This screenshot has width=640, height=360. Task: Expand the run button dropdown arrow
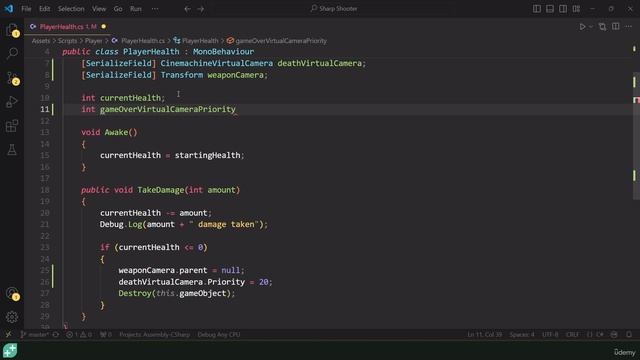tap(591, 27)
